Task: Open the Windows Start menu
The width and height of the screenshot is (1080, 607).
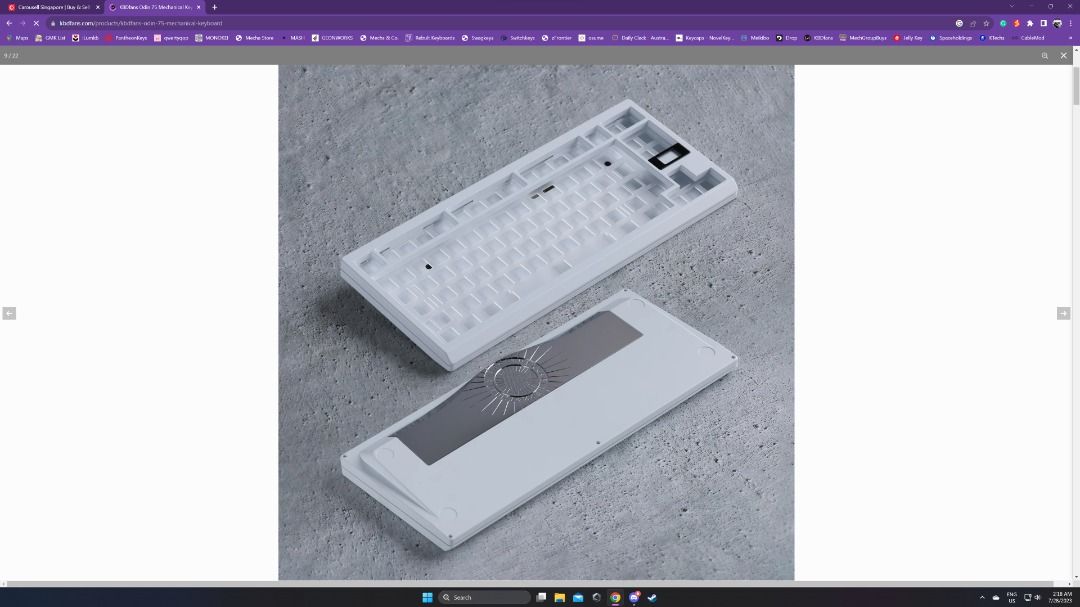Action: (x=427, y=597)
